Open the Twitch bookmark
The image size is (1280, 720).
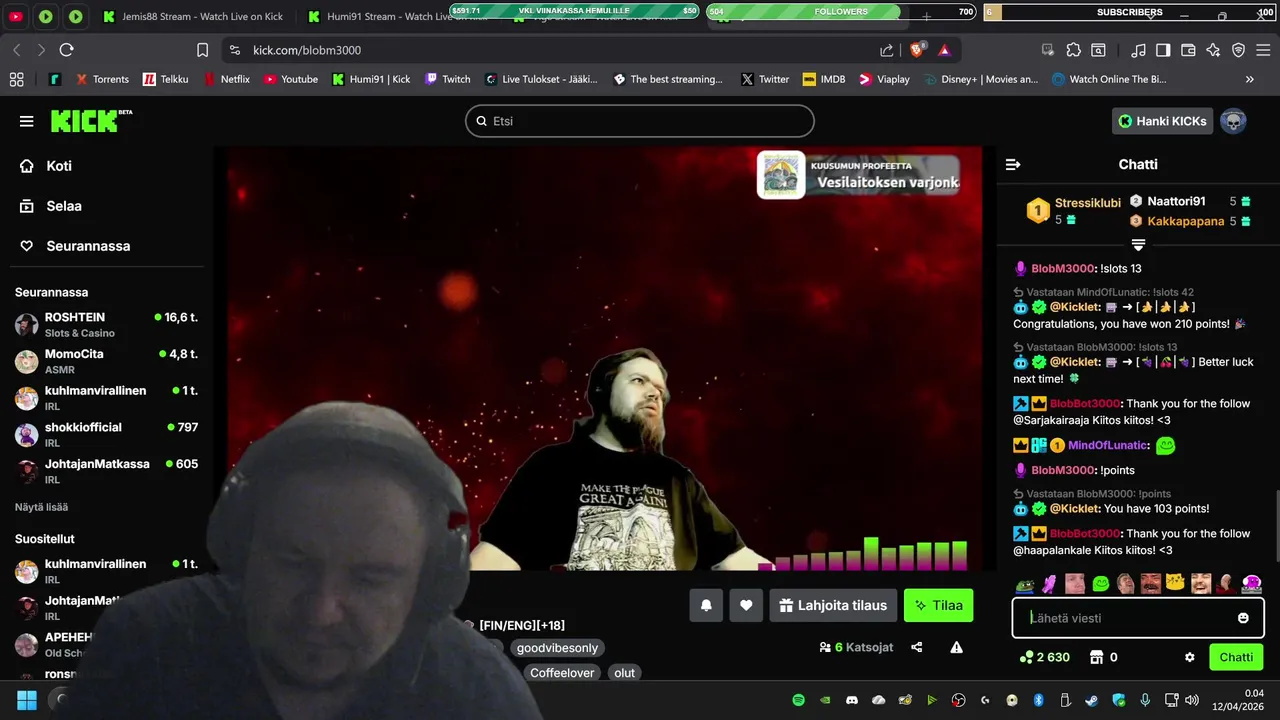[x=447, y=79]
